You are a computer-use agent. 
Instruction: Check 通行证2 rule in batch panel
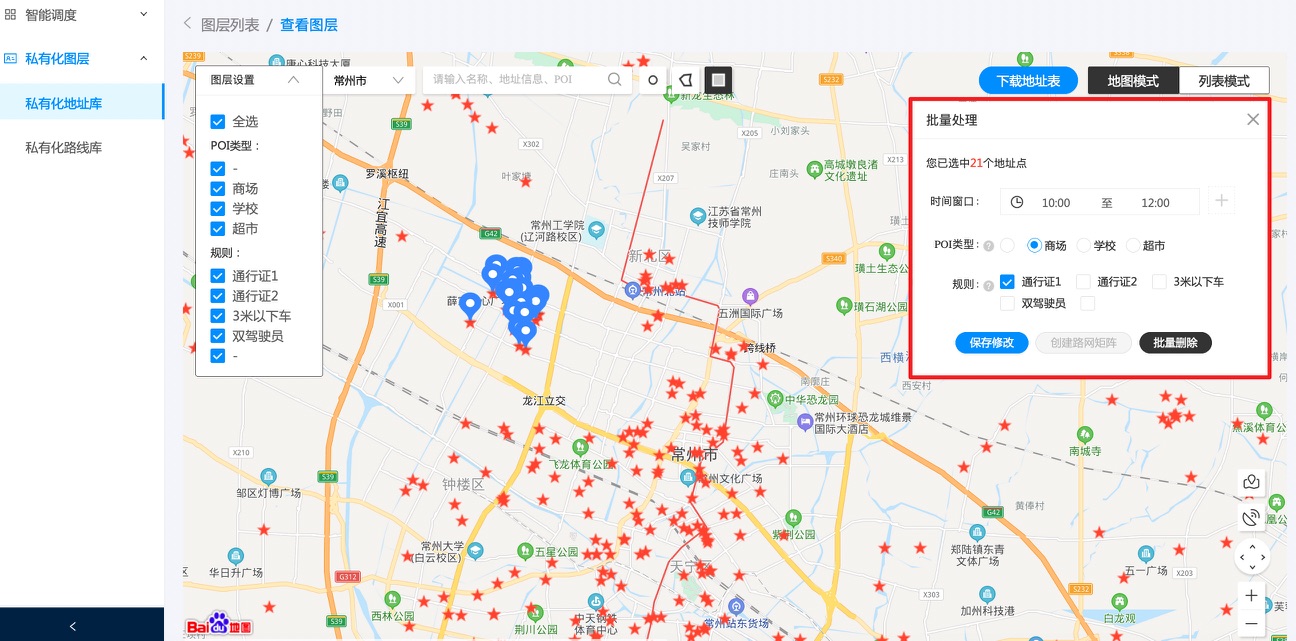pyautogui.click(x=1083, y=282)
